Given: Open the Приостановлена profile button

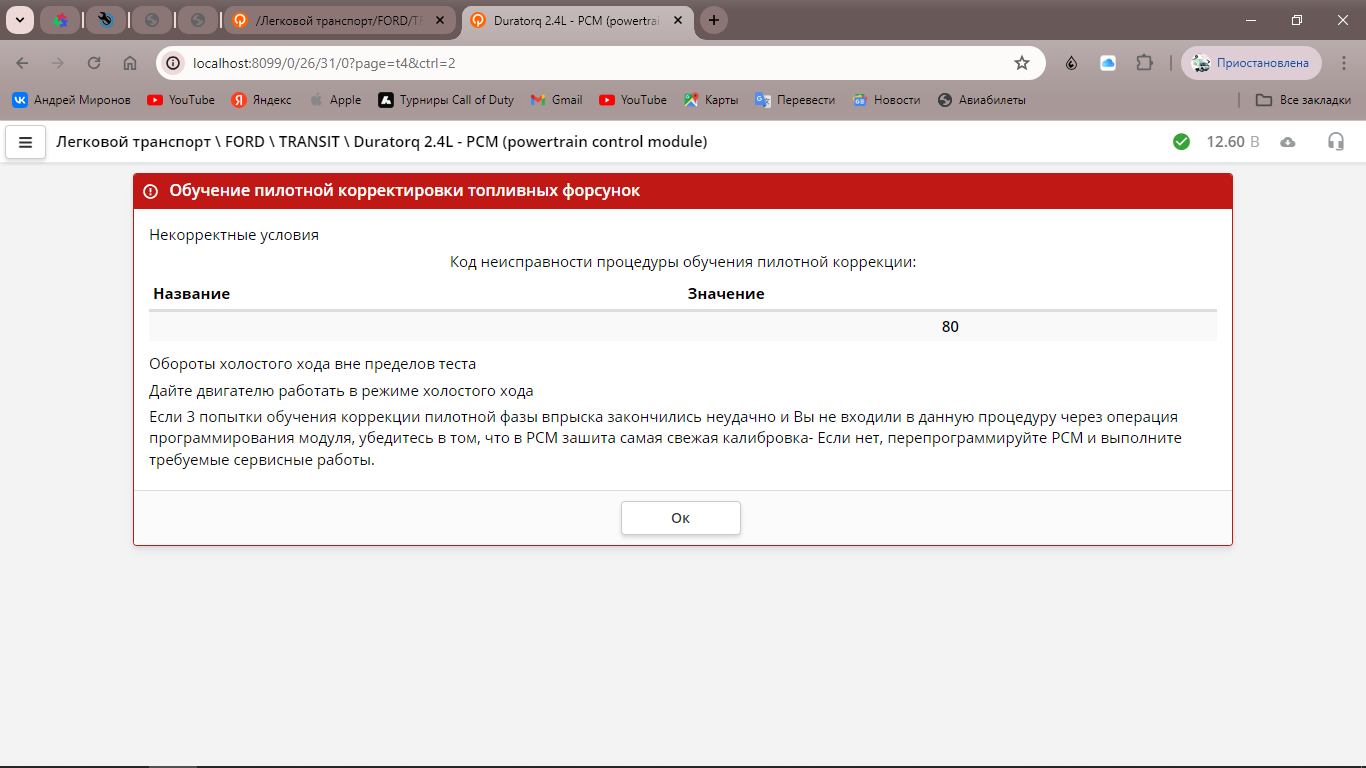Looking at the screenshot, I should [x=1251, y=63].
